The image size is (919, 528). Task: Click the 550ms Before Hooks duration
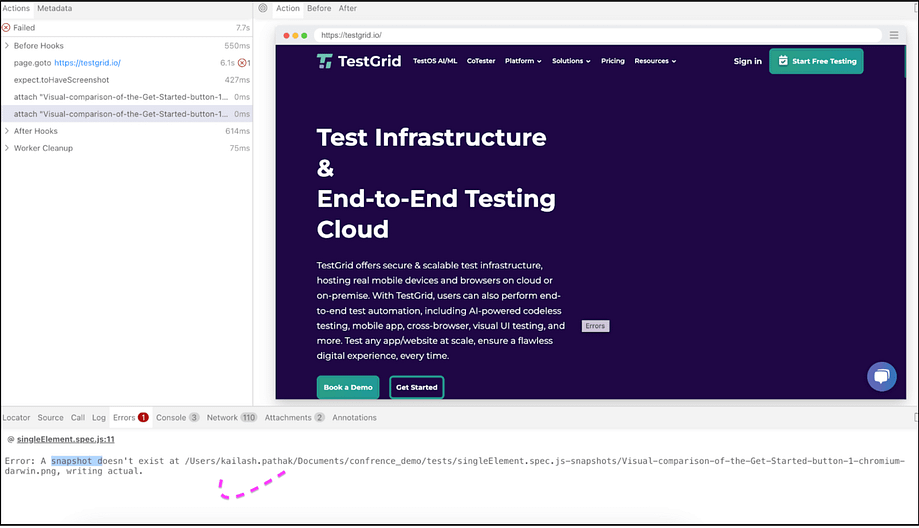237,46
